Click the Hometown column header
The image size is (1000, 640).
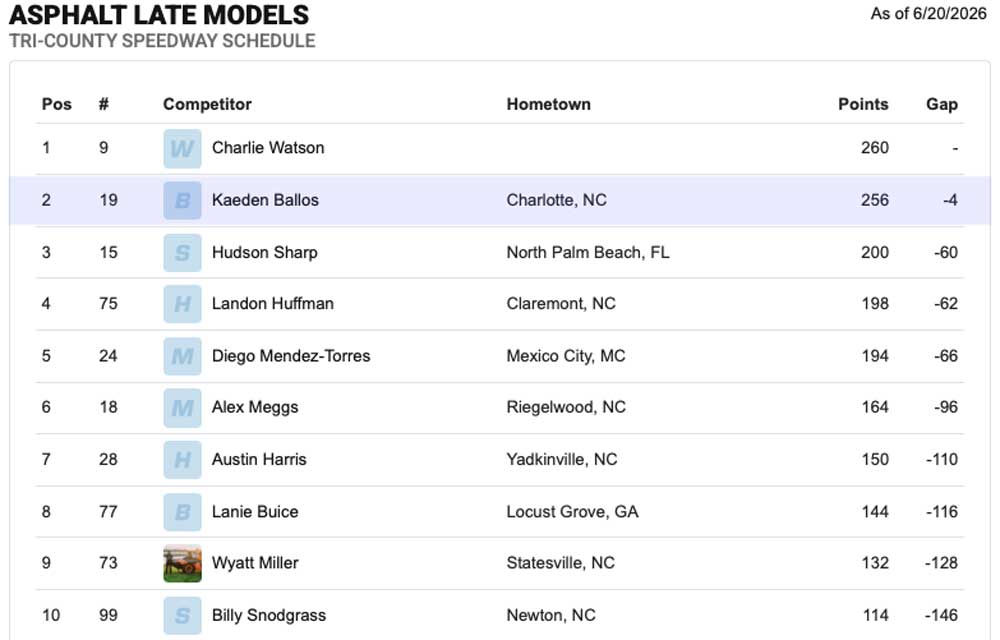click(x=548, y=104)
